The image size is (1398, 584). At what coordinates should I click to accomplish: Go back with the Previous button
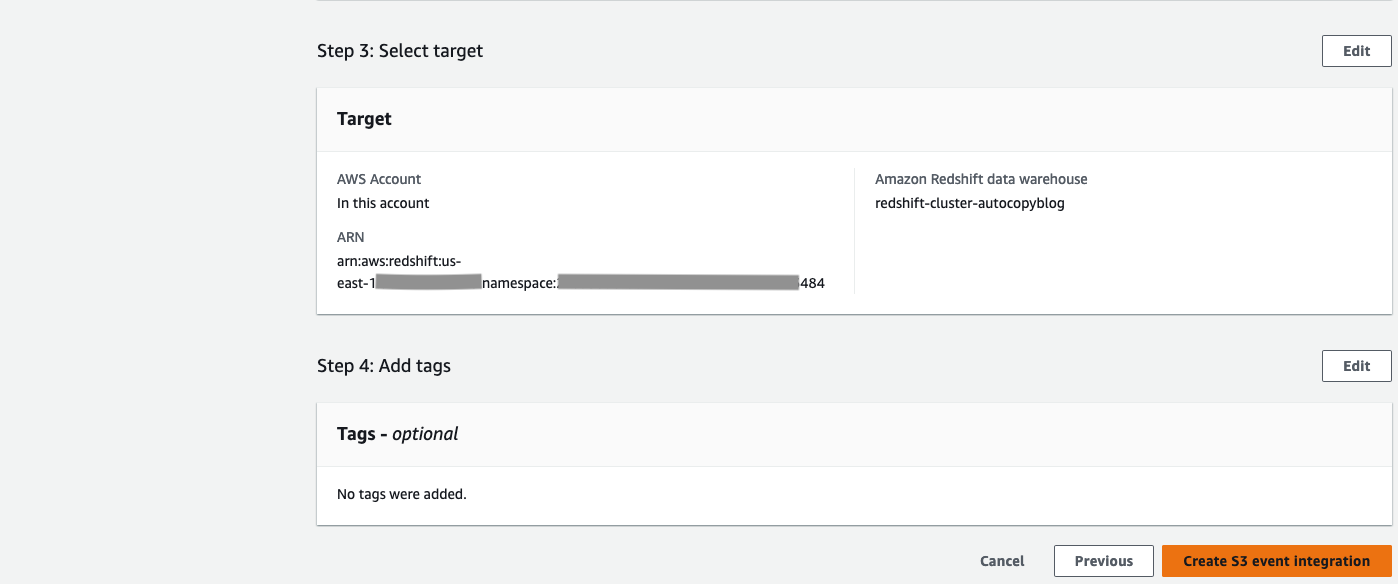click(x=1103, y=561)
